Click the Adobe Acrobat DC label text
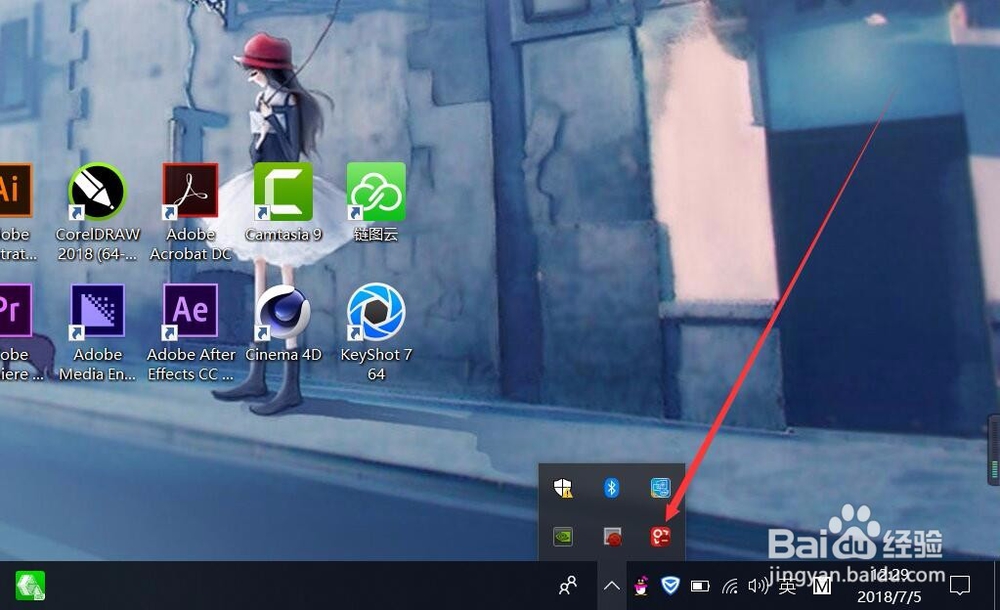This screenshot has height=610, width=1000. [x=190, y=244]
